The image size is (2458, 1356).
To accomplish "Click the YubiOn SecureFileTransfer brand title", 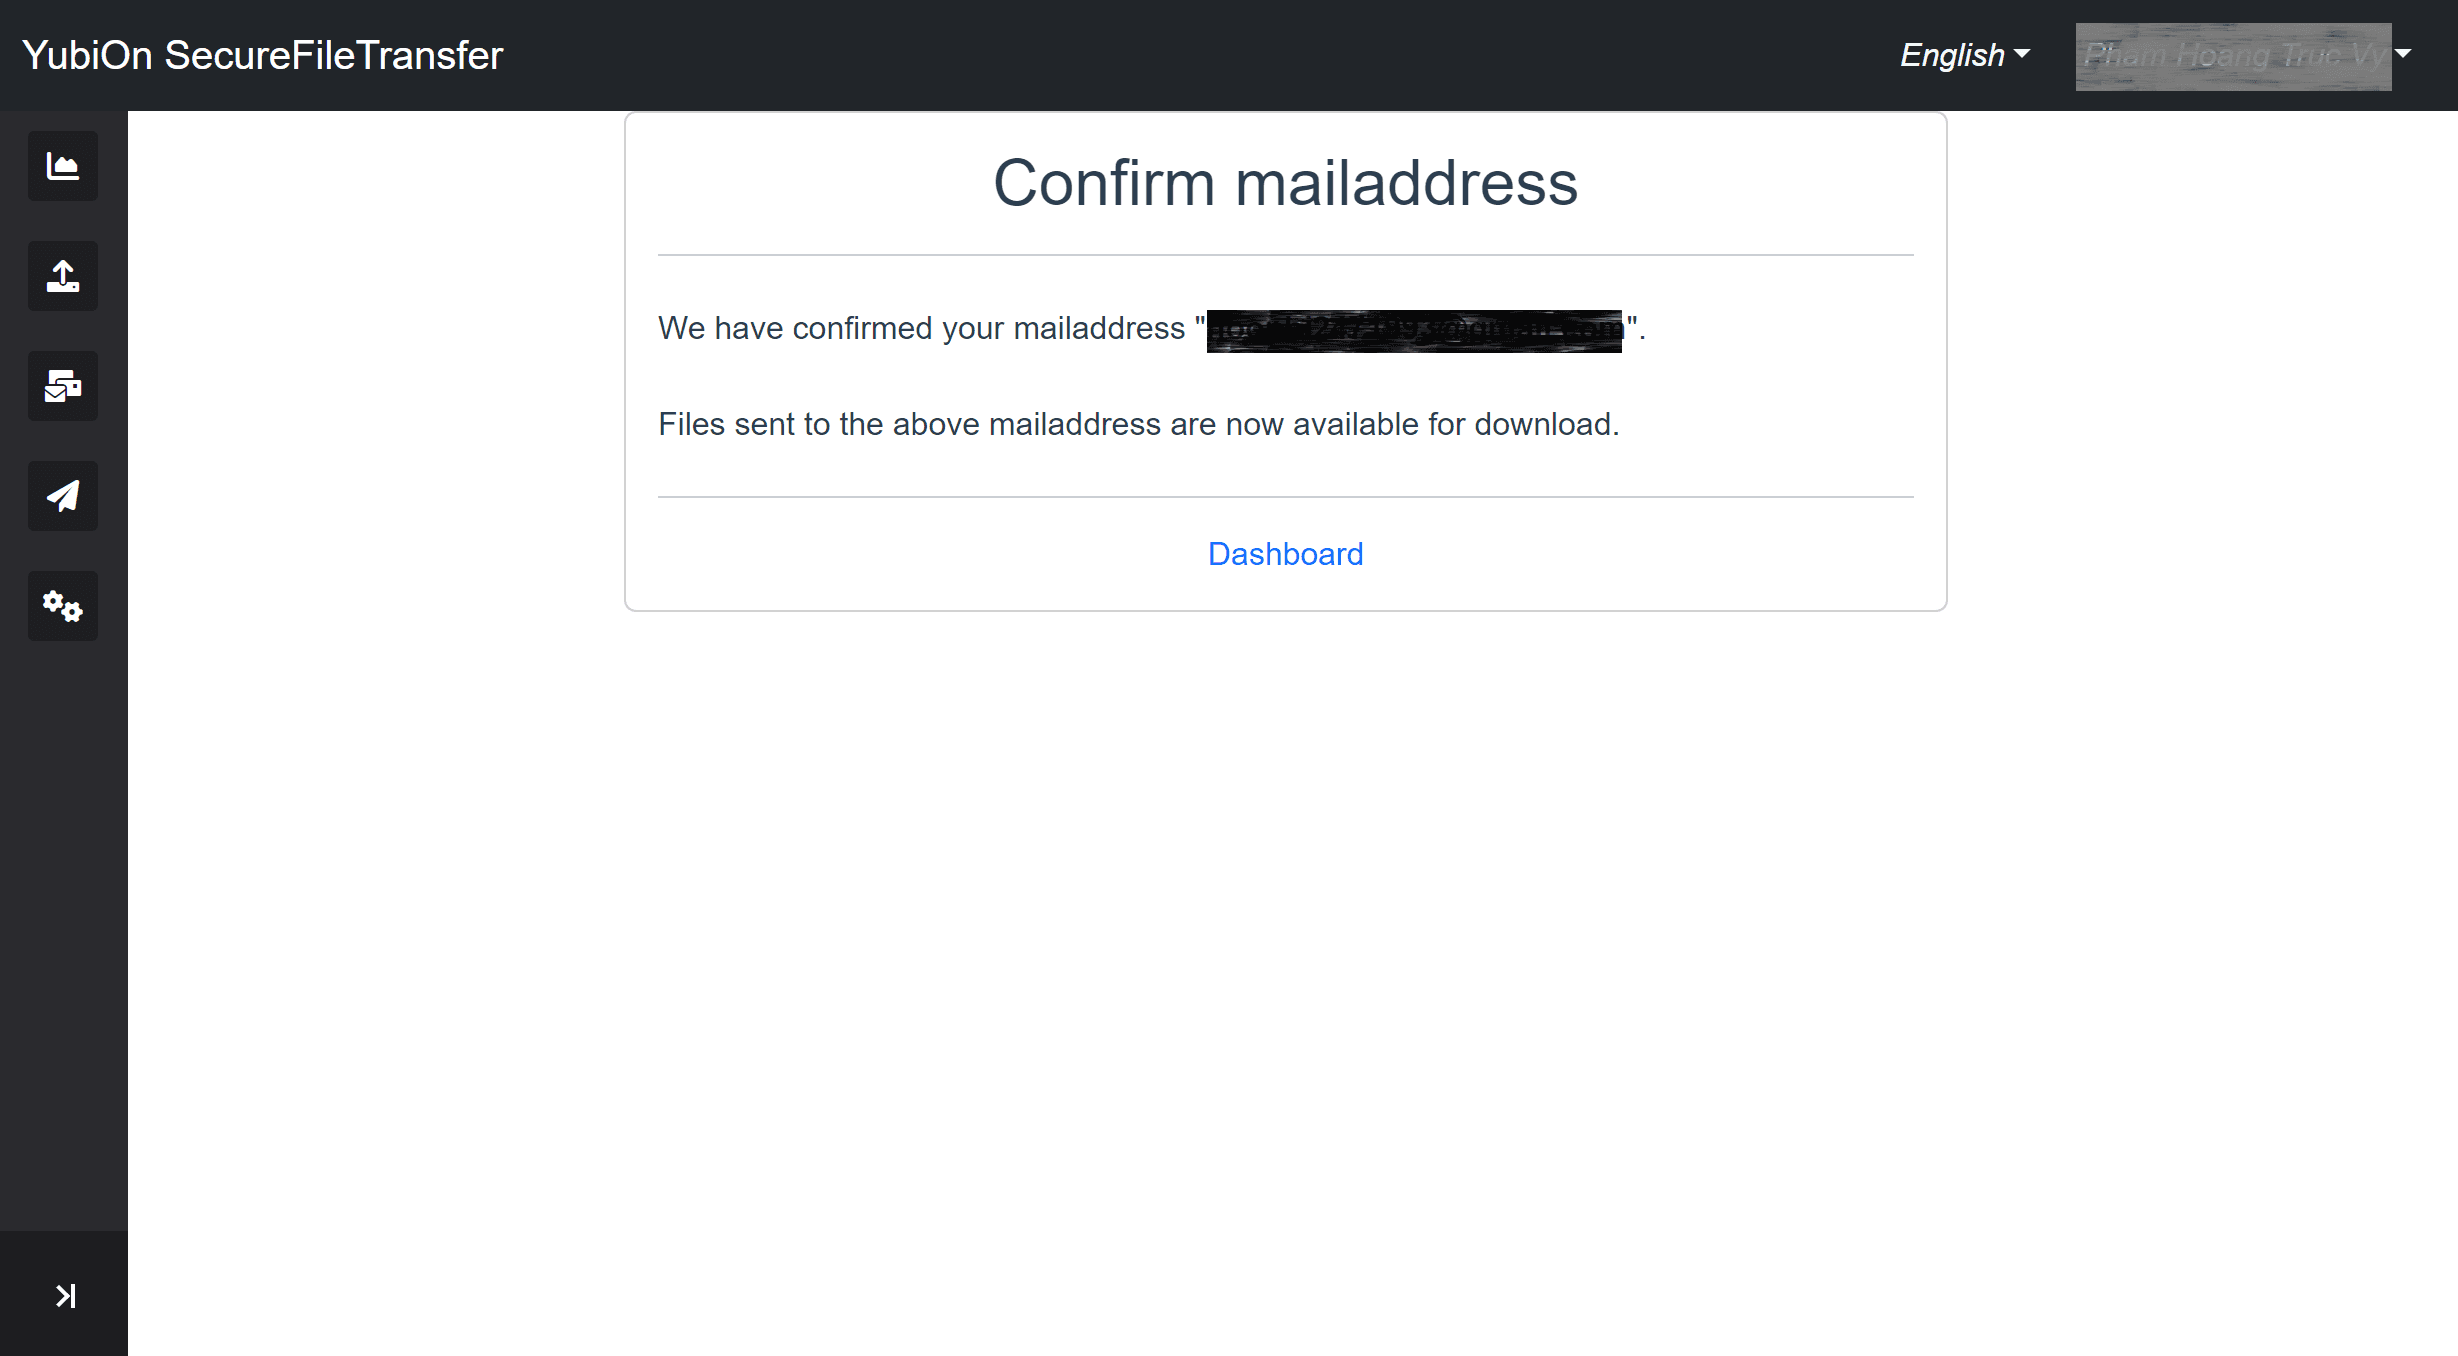I will click(x=263, y=55).
